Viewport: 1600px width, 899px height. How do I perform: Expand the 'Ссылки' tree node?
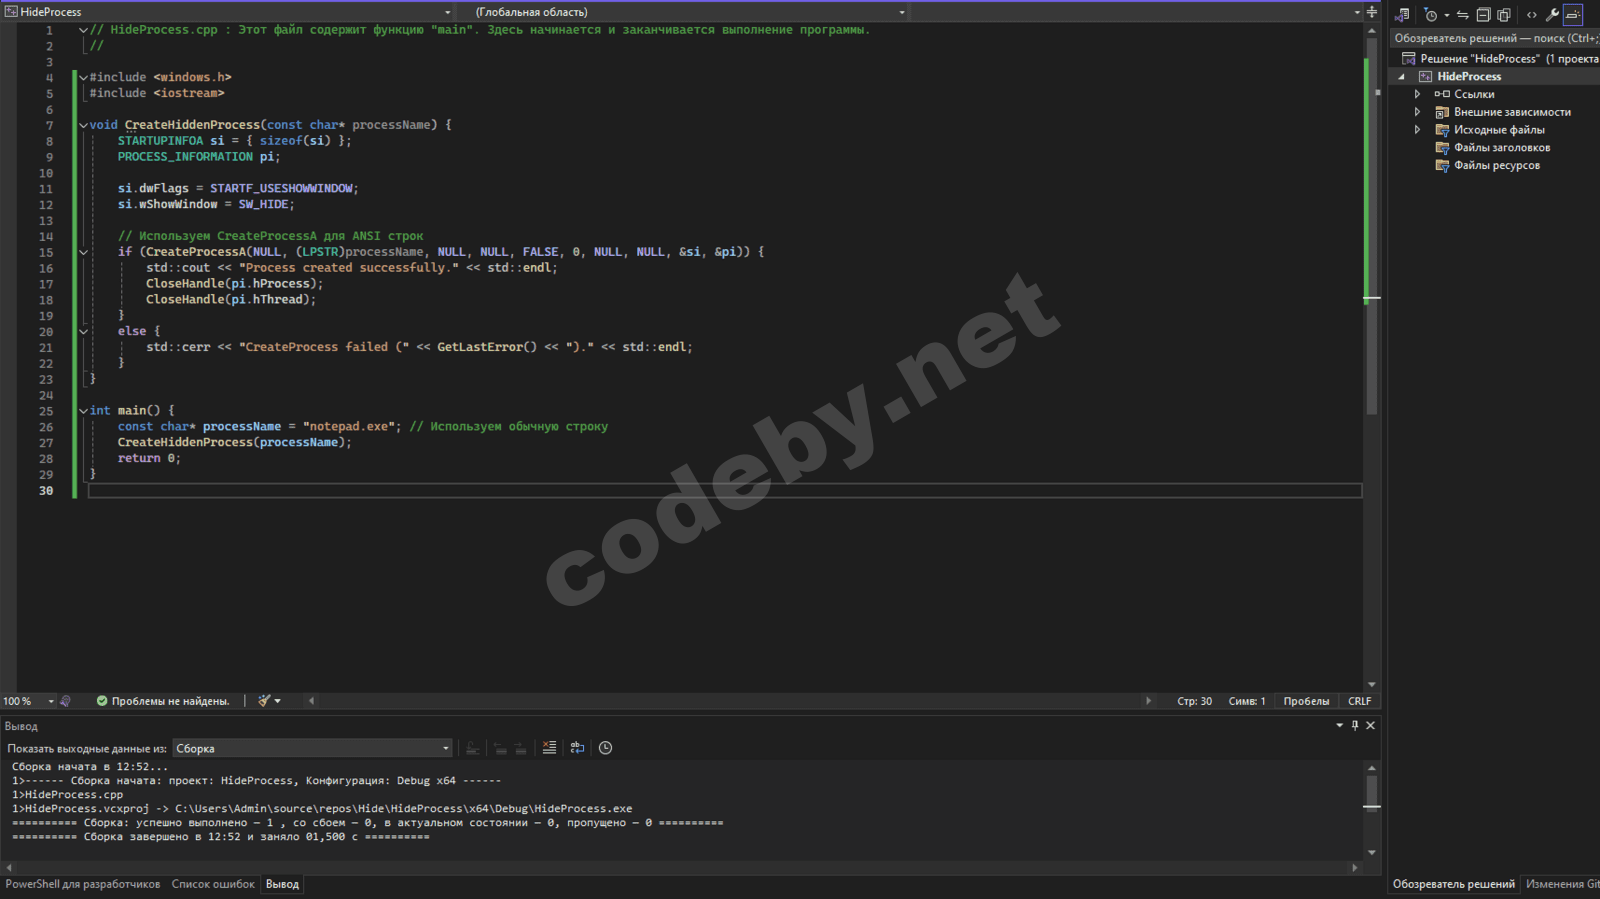[1417, 94]
